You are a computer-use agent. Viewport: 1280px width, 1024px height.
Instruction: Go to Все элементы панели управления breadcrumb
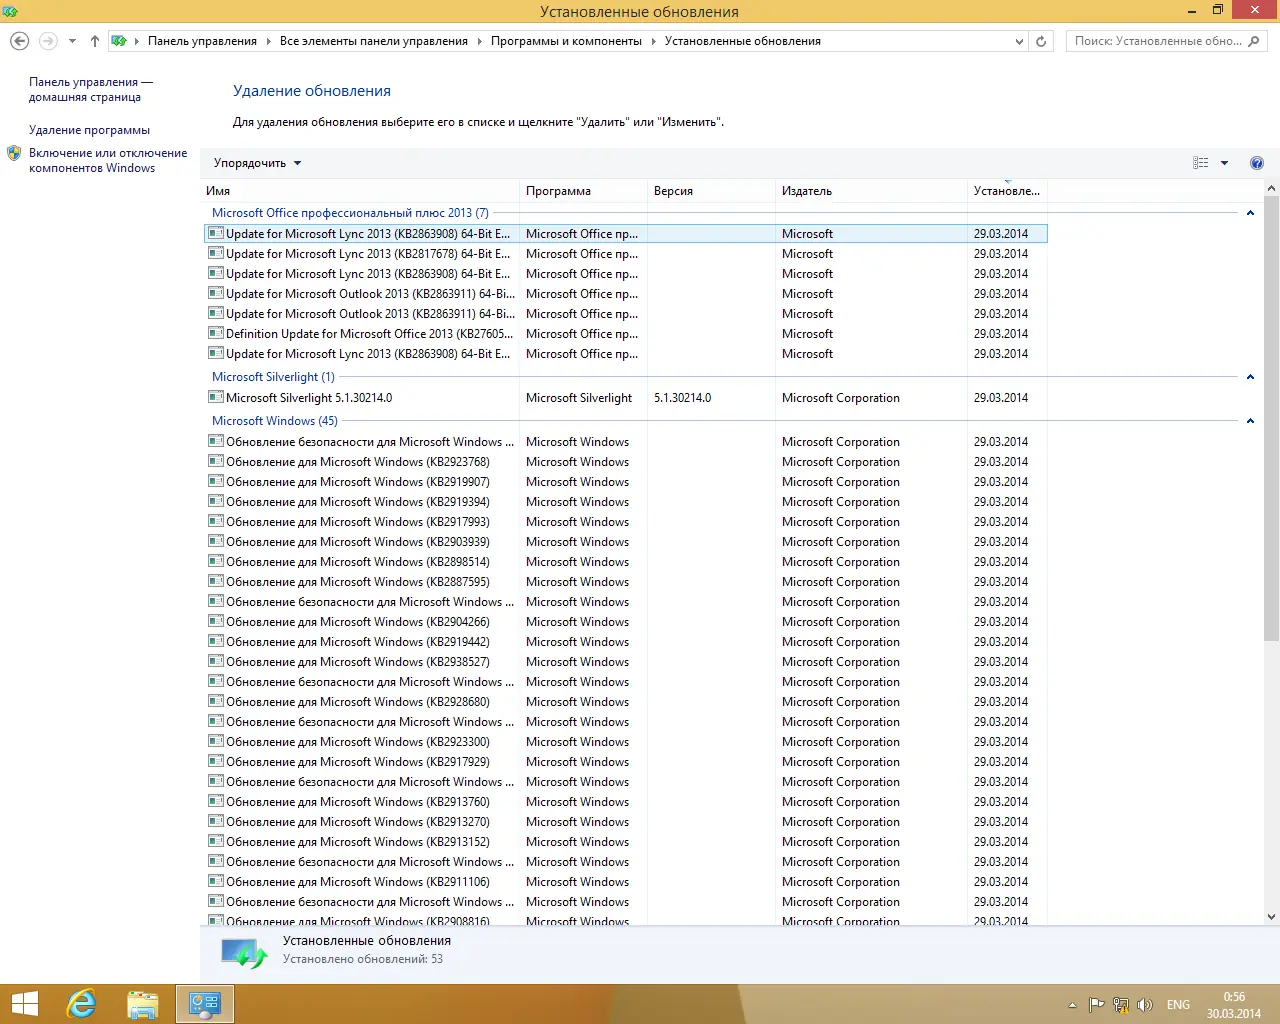point(374,41)
